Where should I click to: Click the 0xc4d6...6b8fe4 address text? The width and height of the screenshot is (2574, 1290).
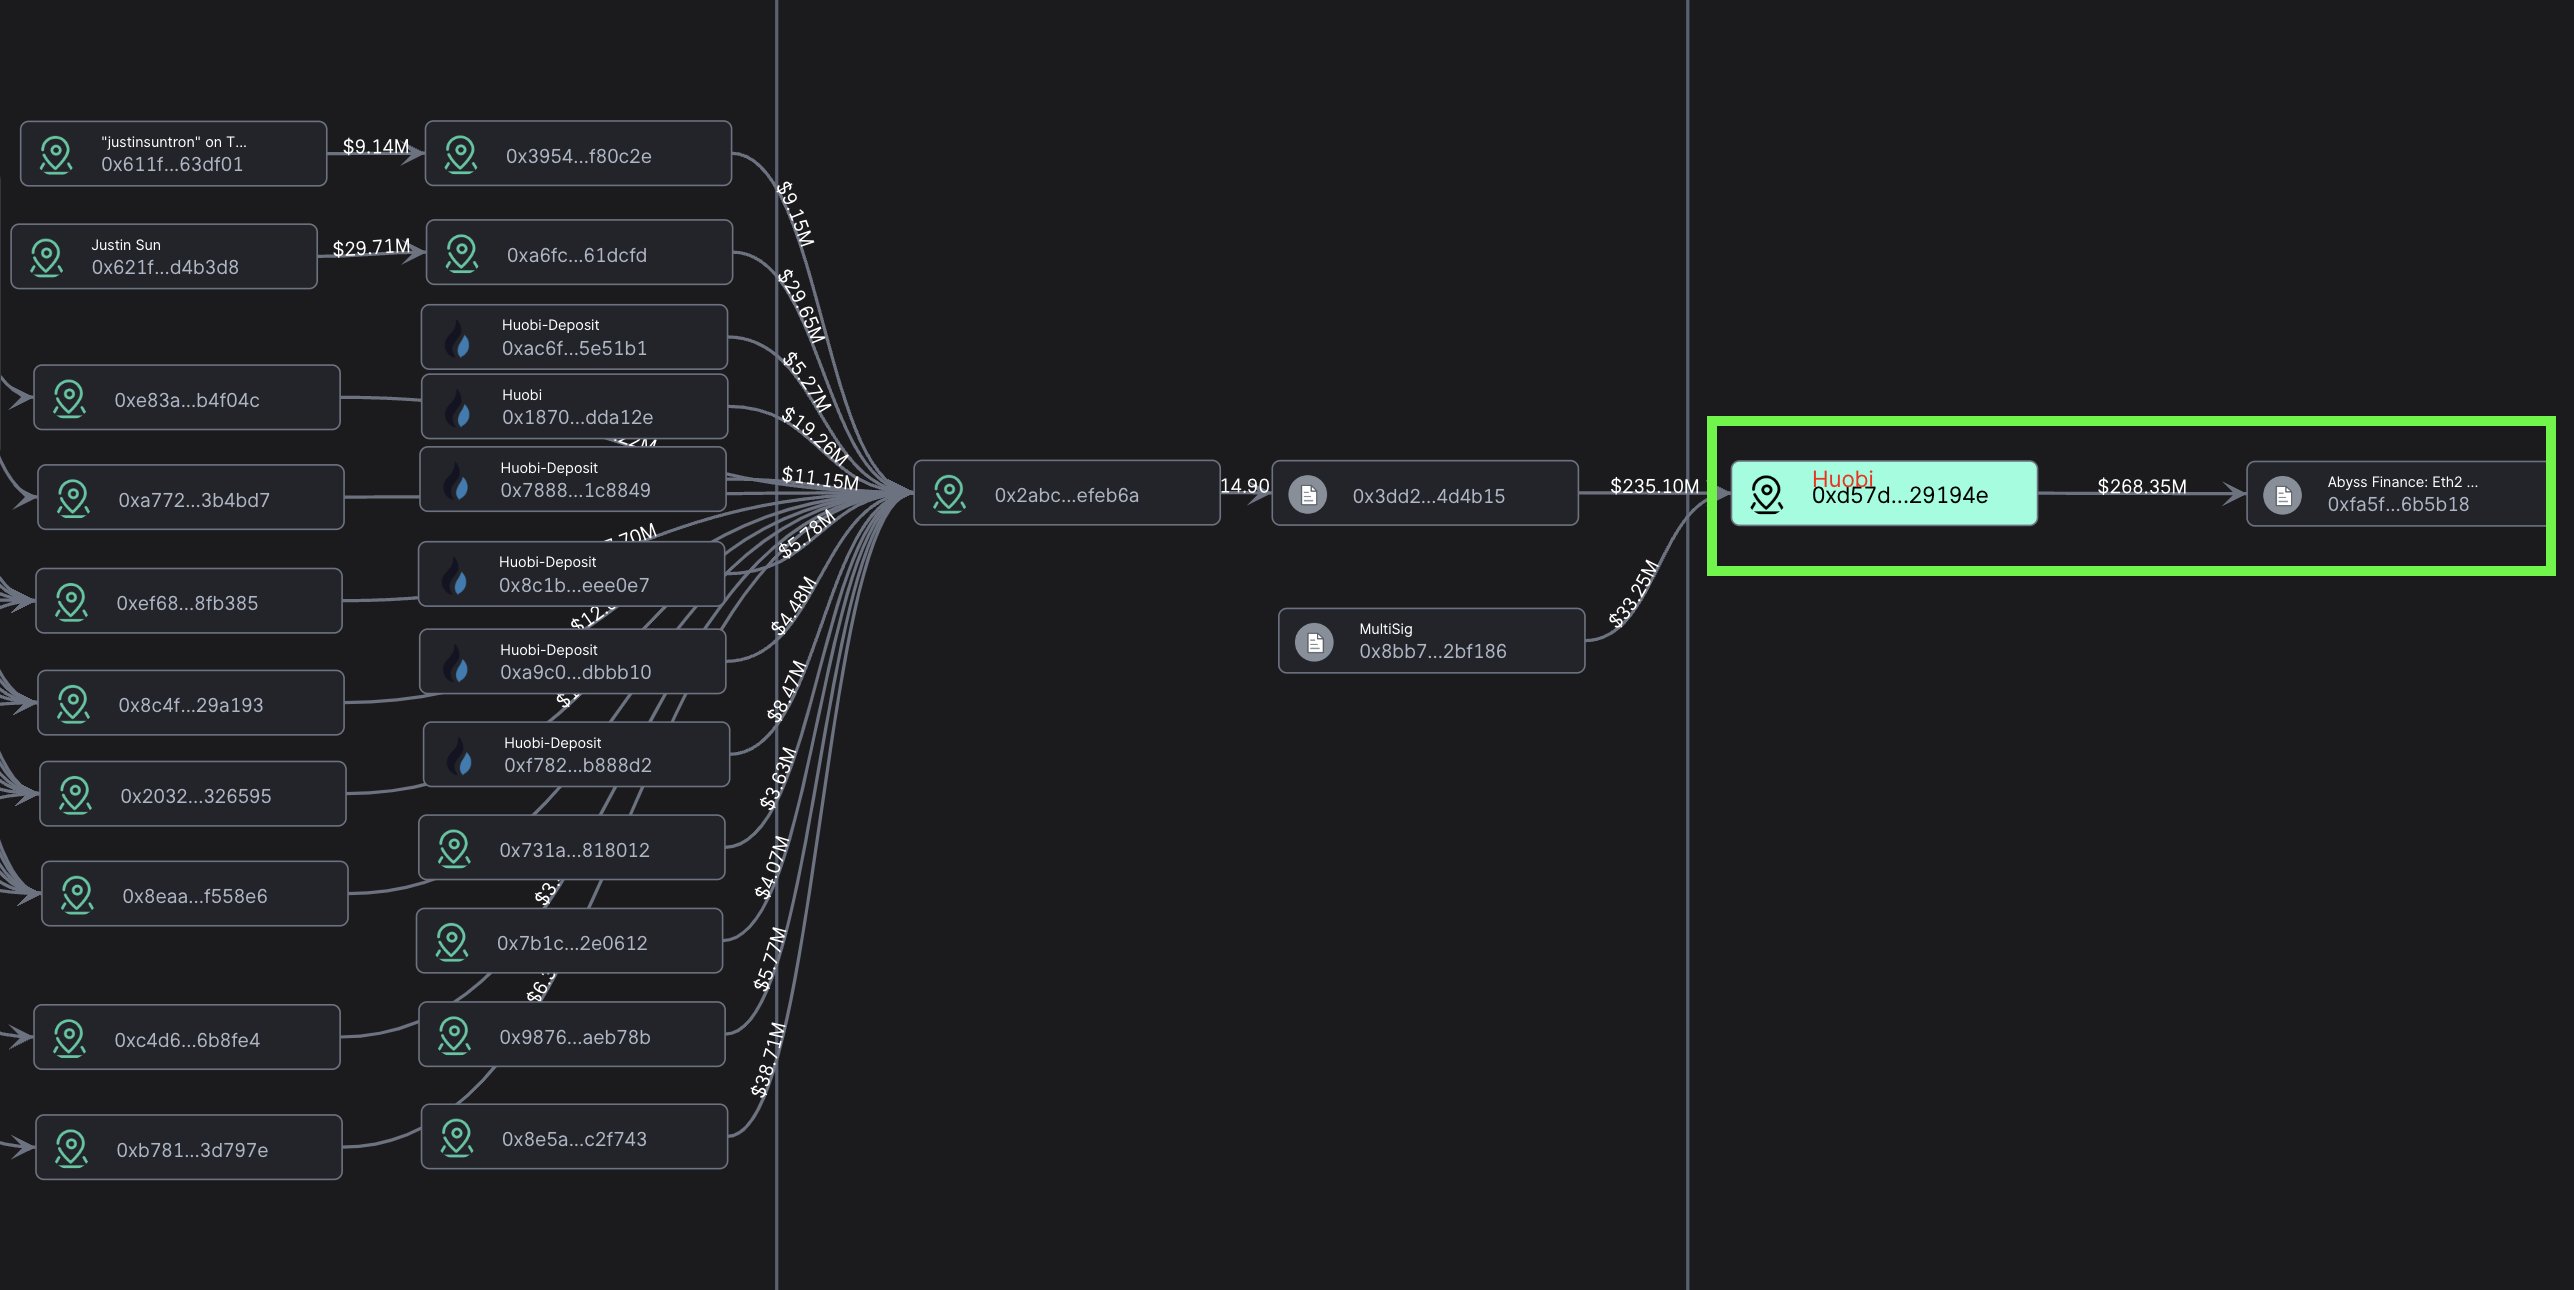point(186,1040)
